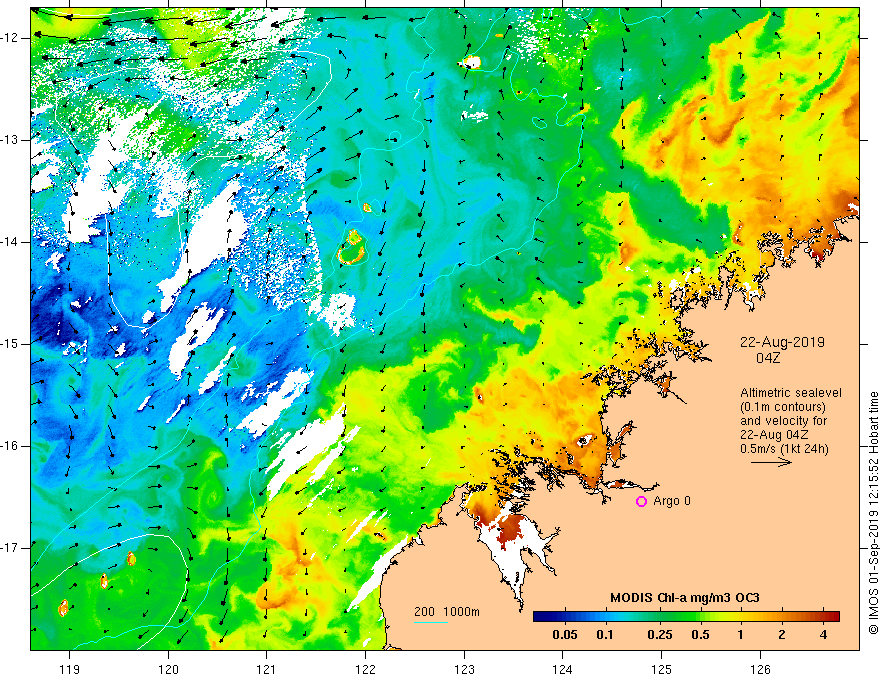Click colorbar label 0.05
The image size is (880, 680).
(x=565, y=635)
